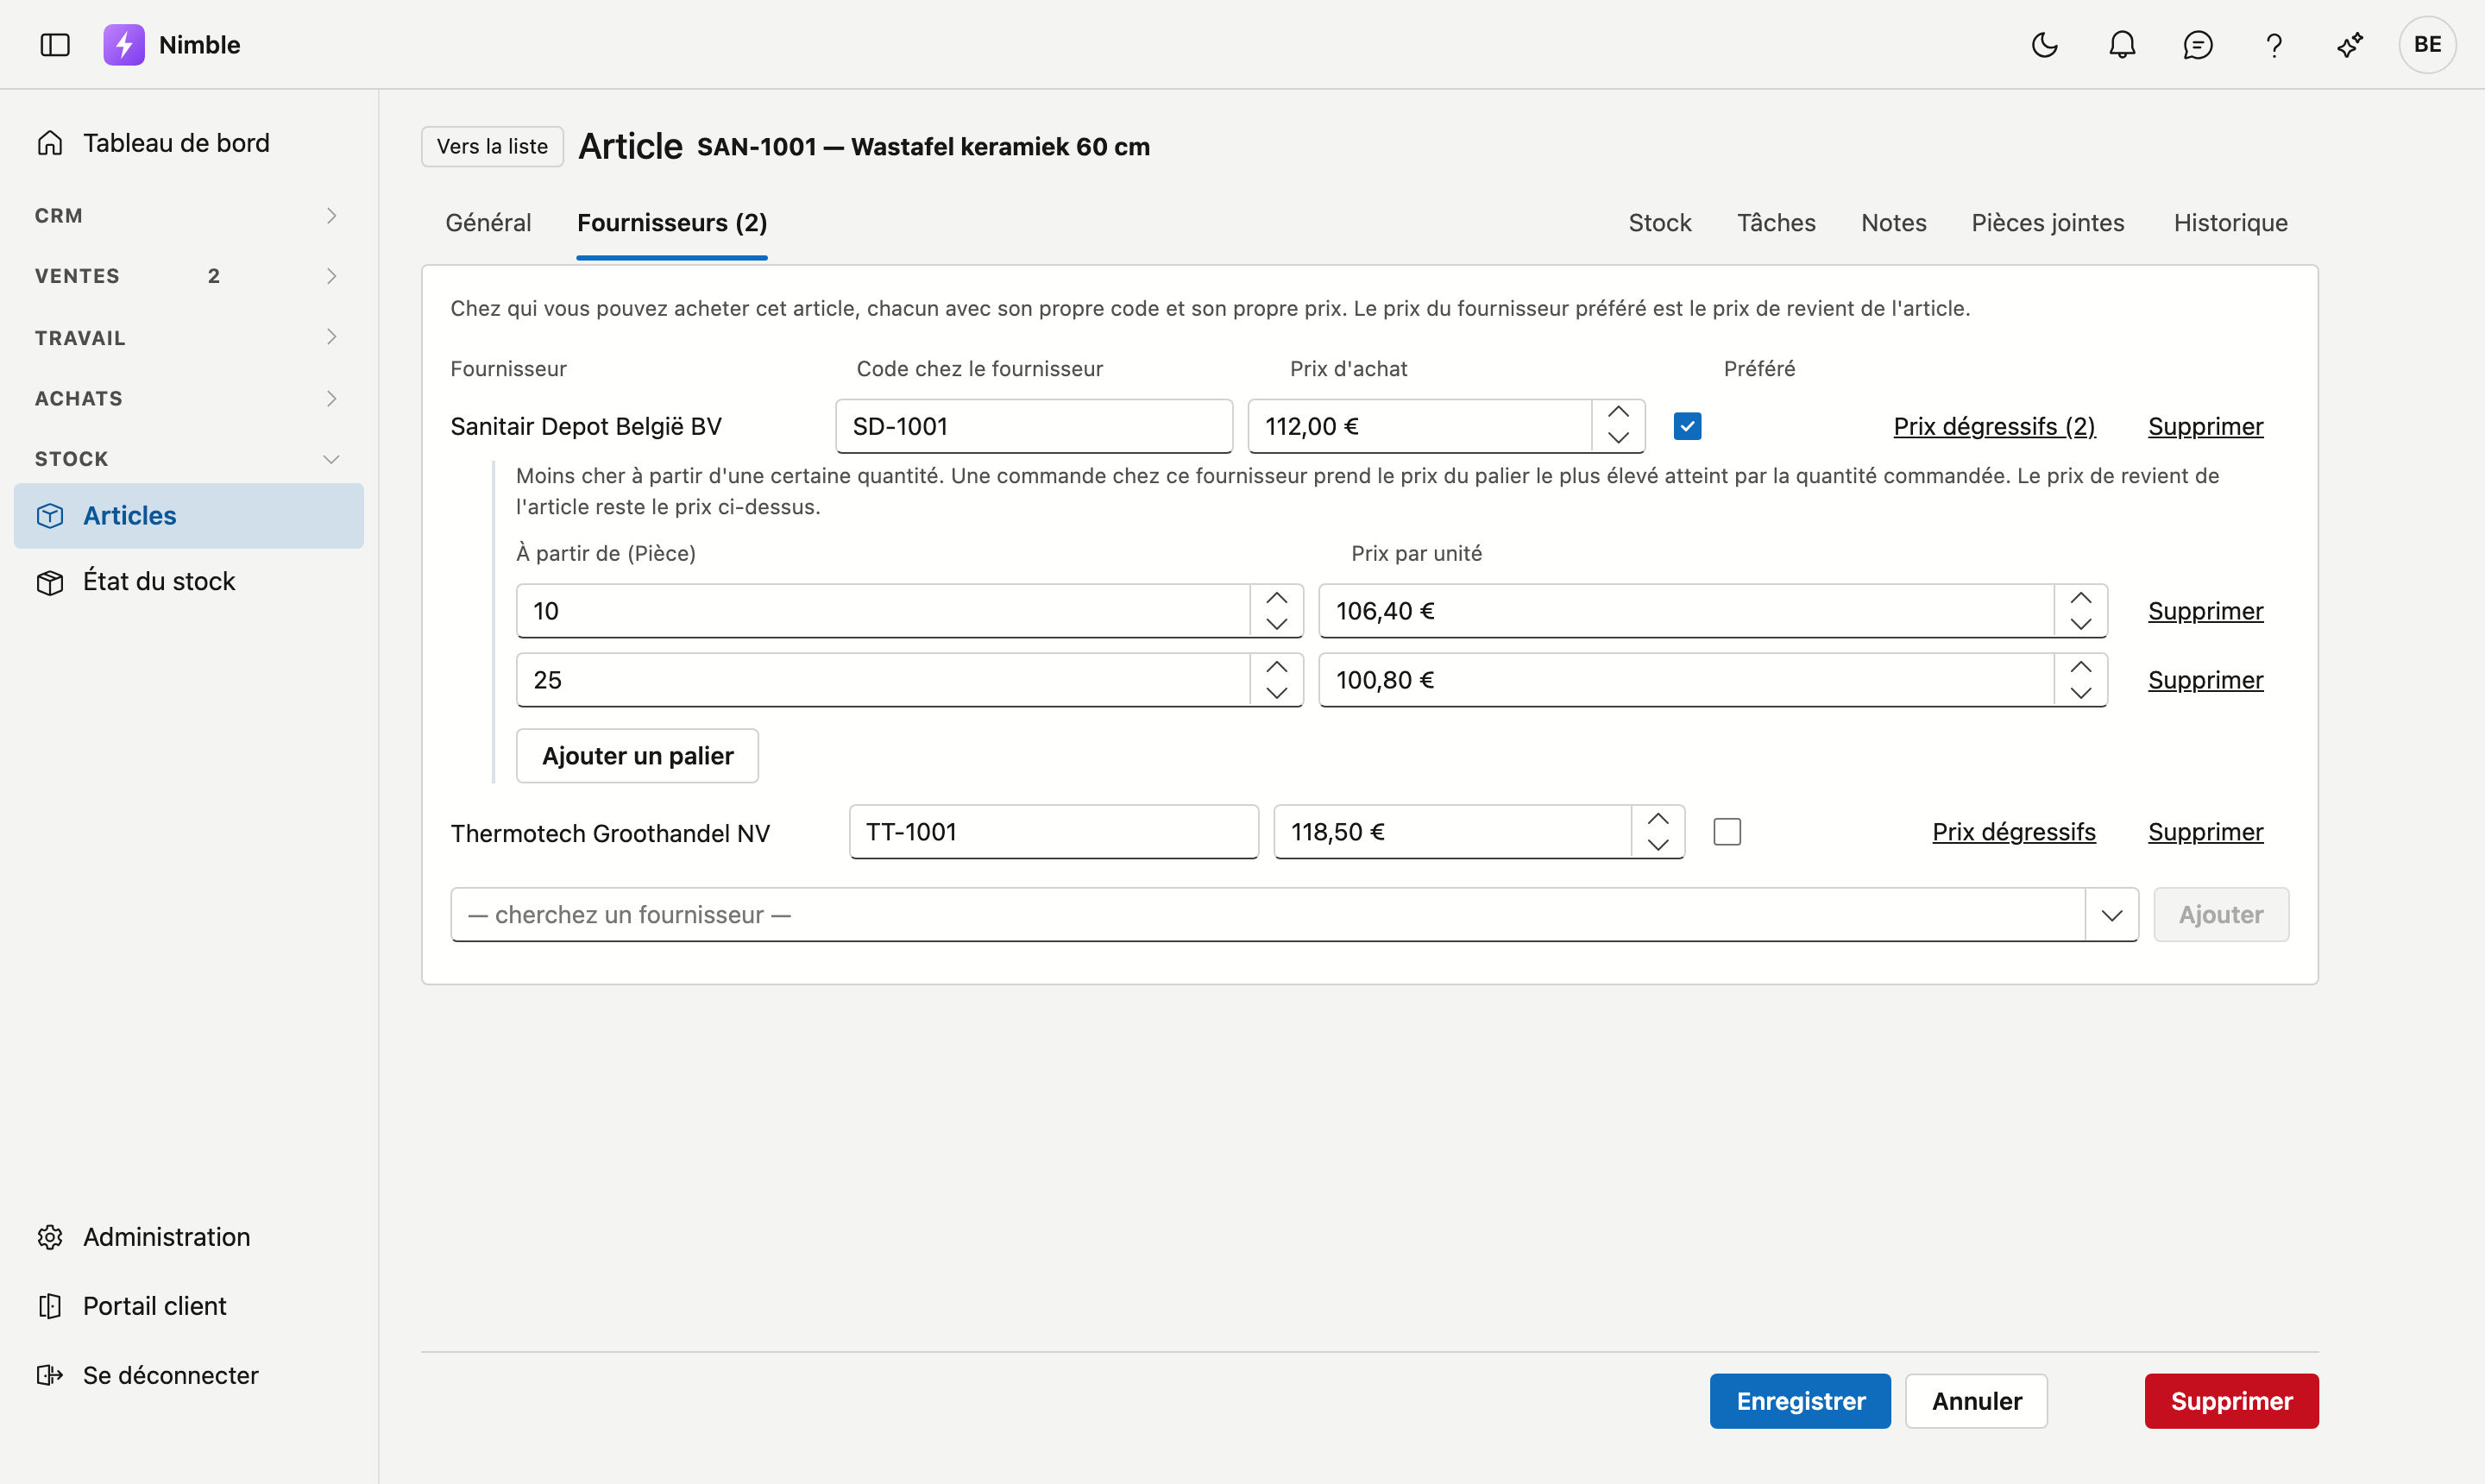Screen dimensions: 2485x1484
Task: Open the notifications bell
Action: coord(2122,45)
